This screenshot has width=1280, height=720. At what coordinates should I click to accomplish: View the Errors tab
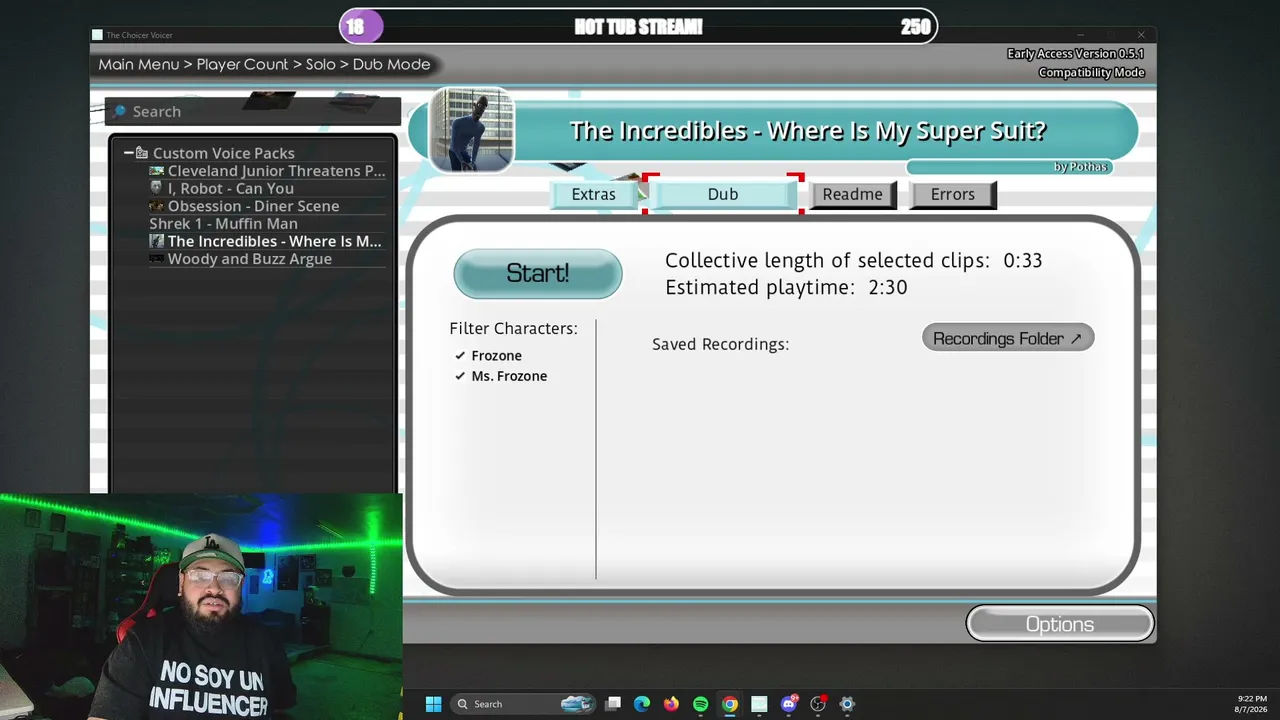click(953, 194)
